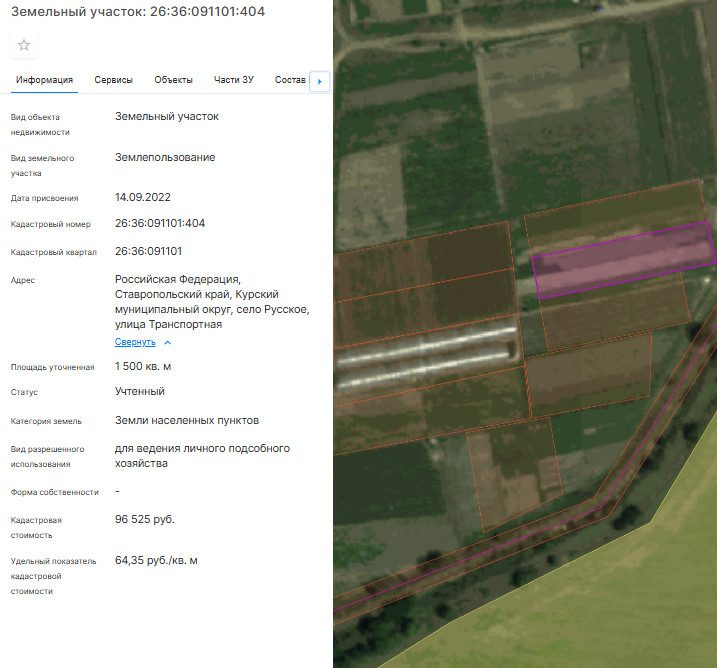717x668 pixels.
Task: Click the Свернуть link under address
Action: click(x=135, y=342)
